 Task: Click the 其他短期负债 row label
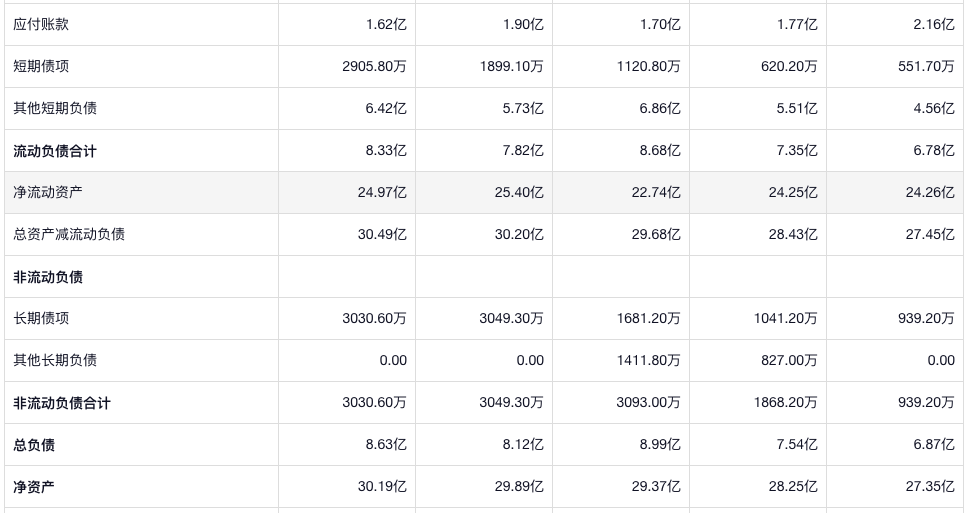pyautogui.click(x=55, y=108)
